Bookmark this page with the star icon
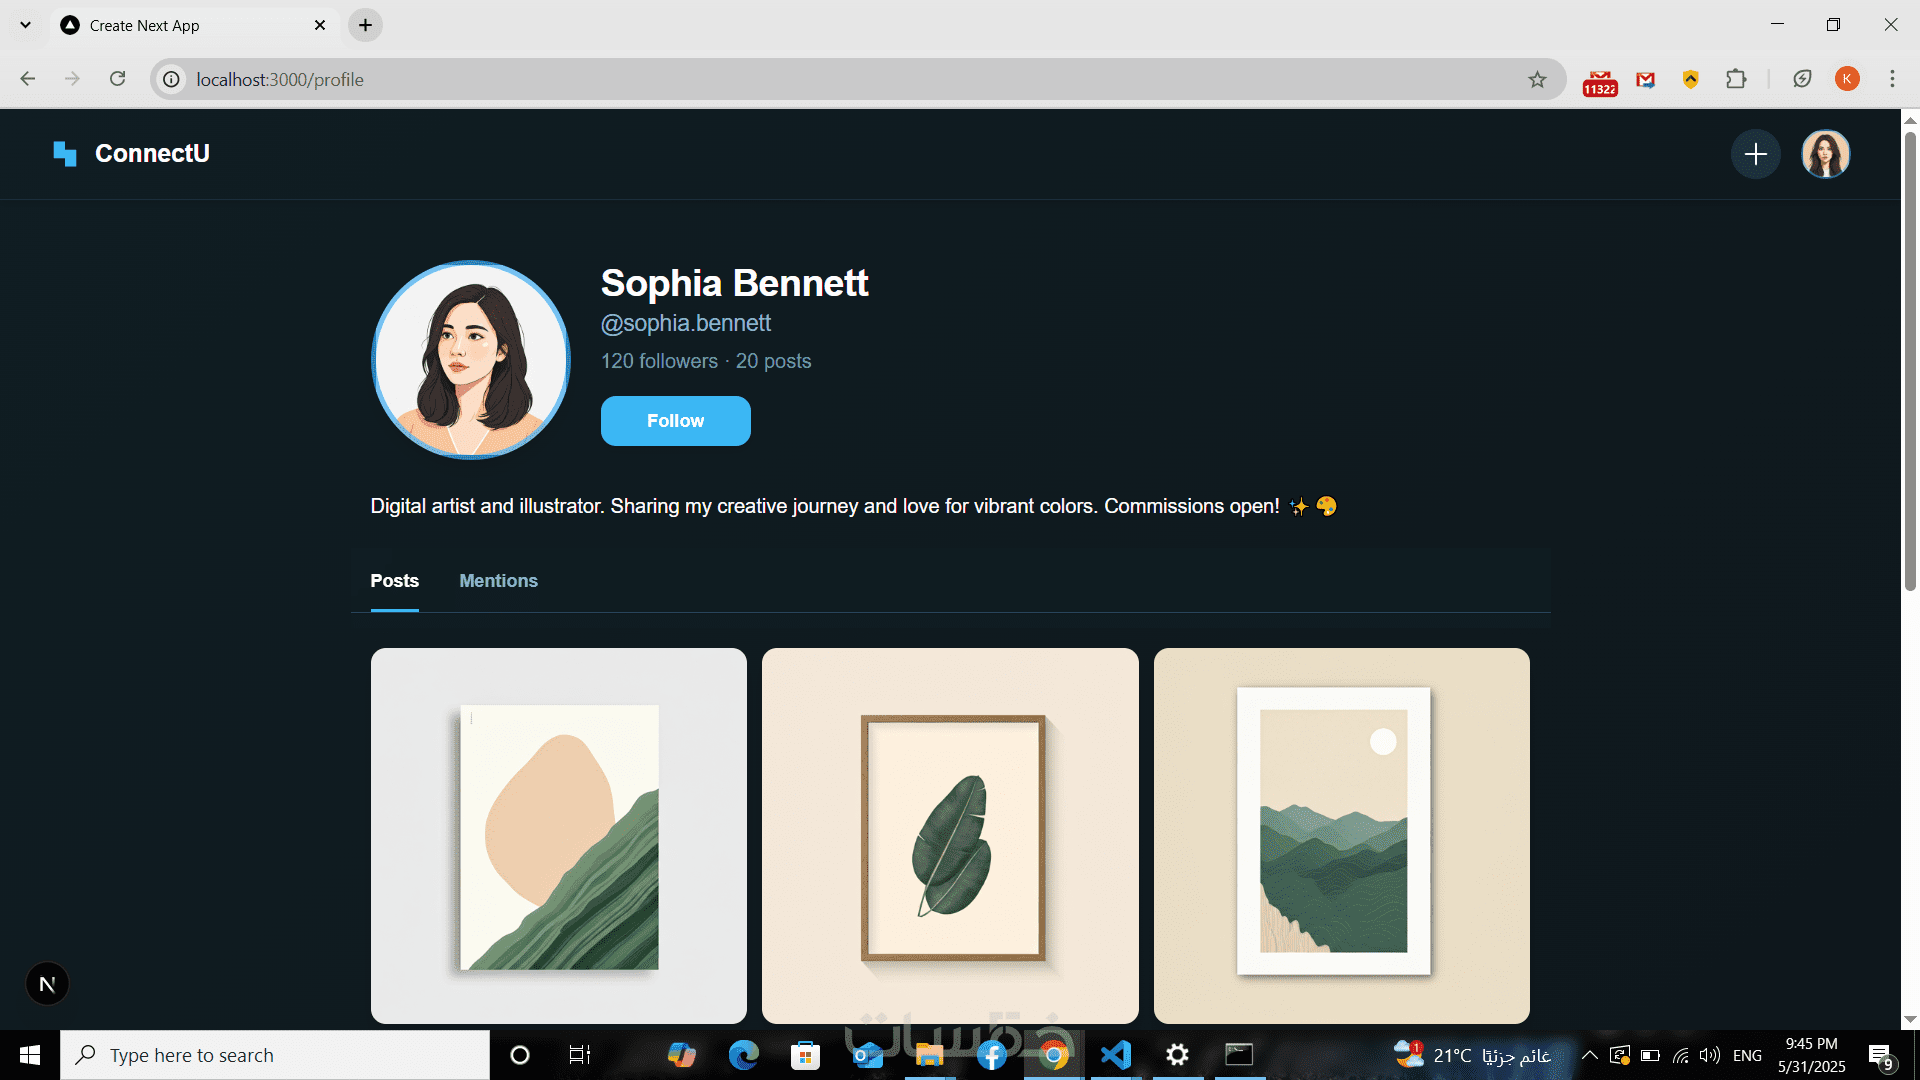1920x1080 pixels. pos(1537,80)
